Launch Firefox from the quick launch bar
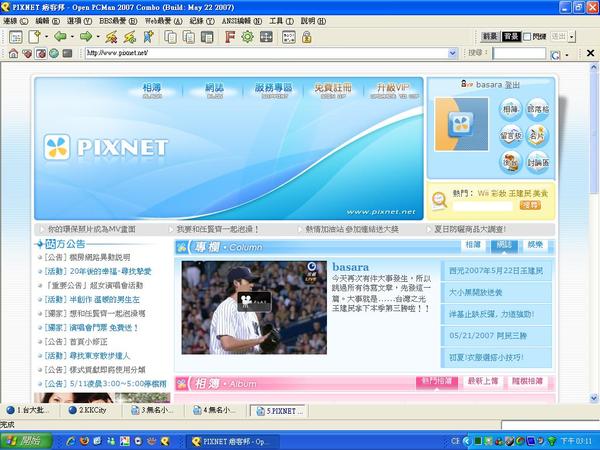 [84, 441]
